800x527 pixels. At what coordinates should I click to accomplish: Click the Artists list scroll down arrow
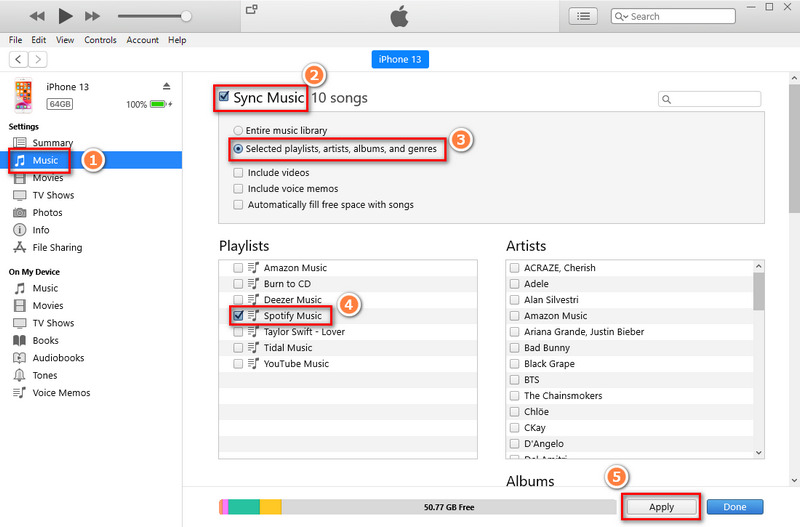759,453
